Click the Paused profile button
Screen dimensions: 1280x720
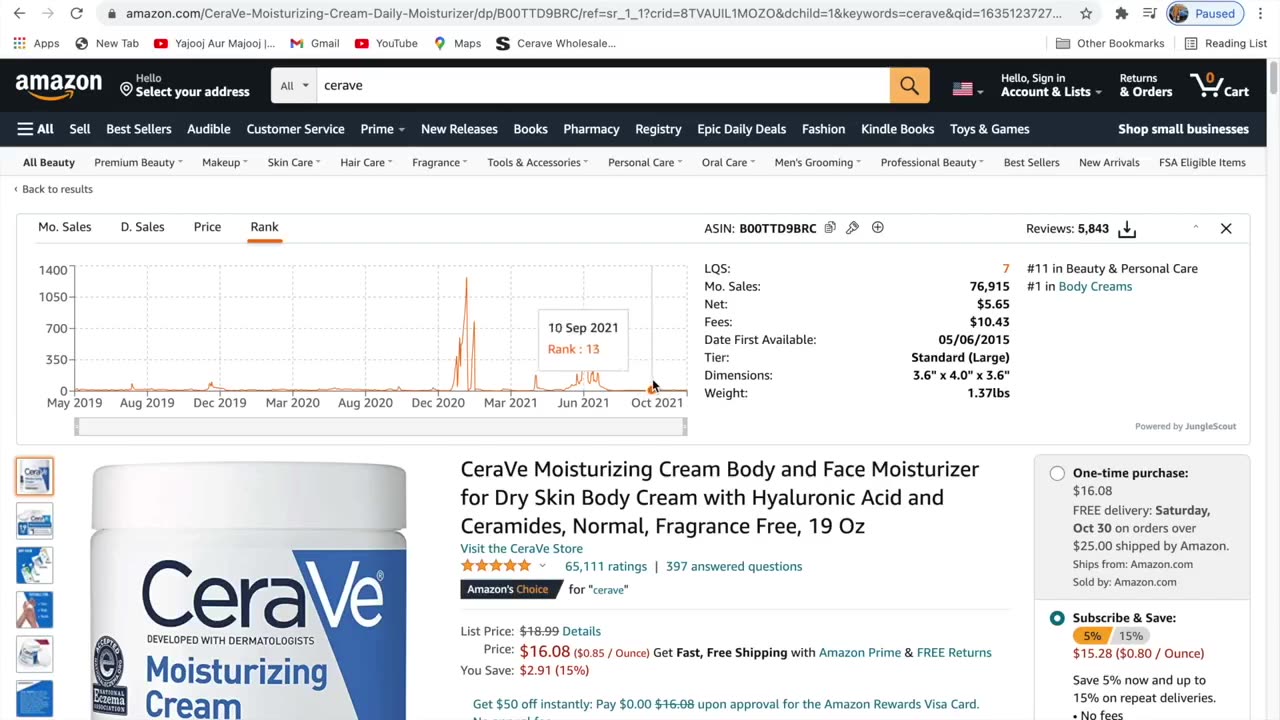(x=1205, y=13)
